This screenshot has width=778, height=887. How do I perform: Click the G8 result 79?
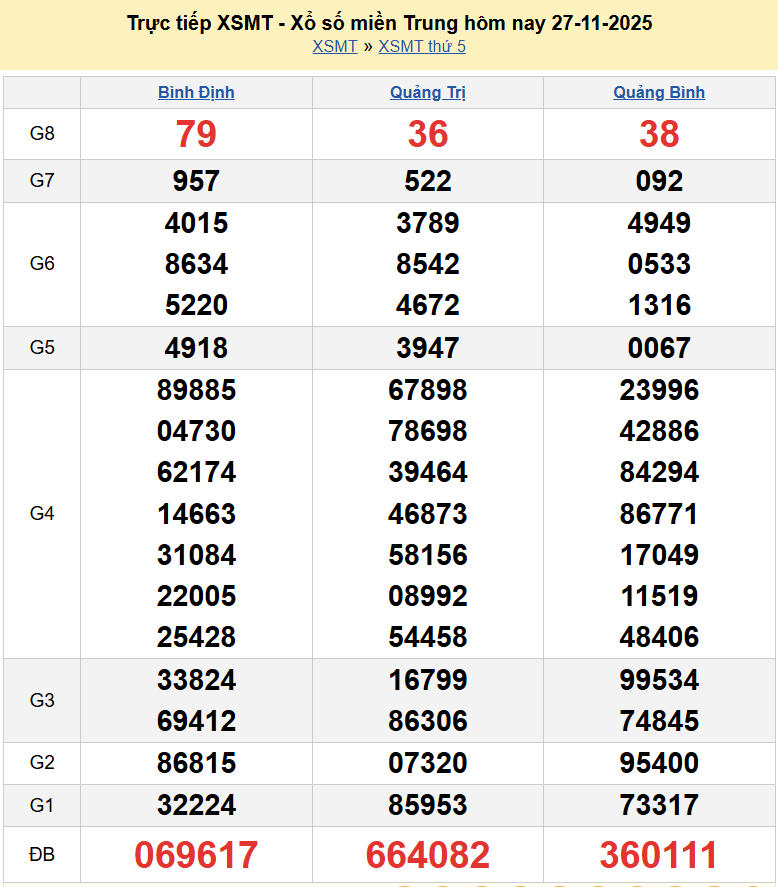point(196,134)
